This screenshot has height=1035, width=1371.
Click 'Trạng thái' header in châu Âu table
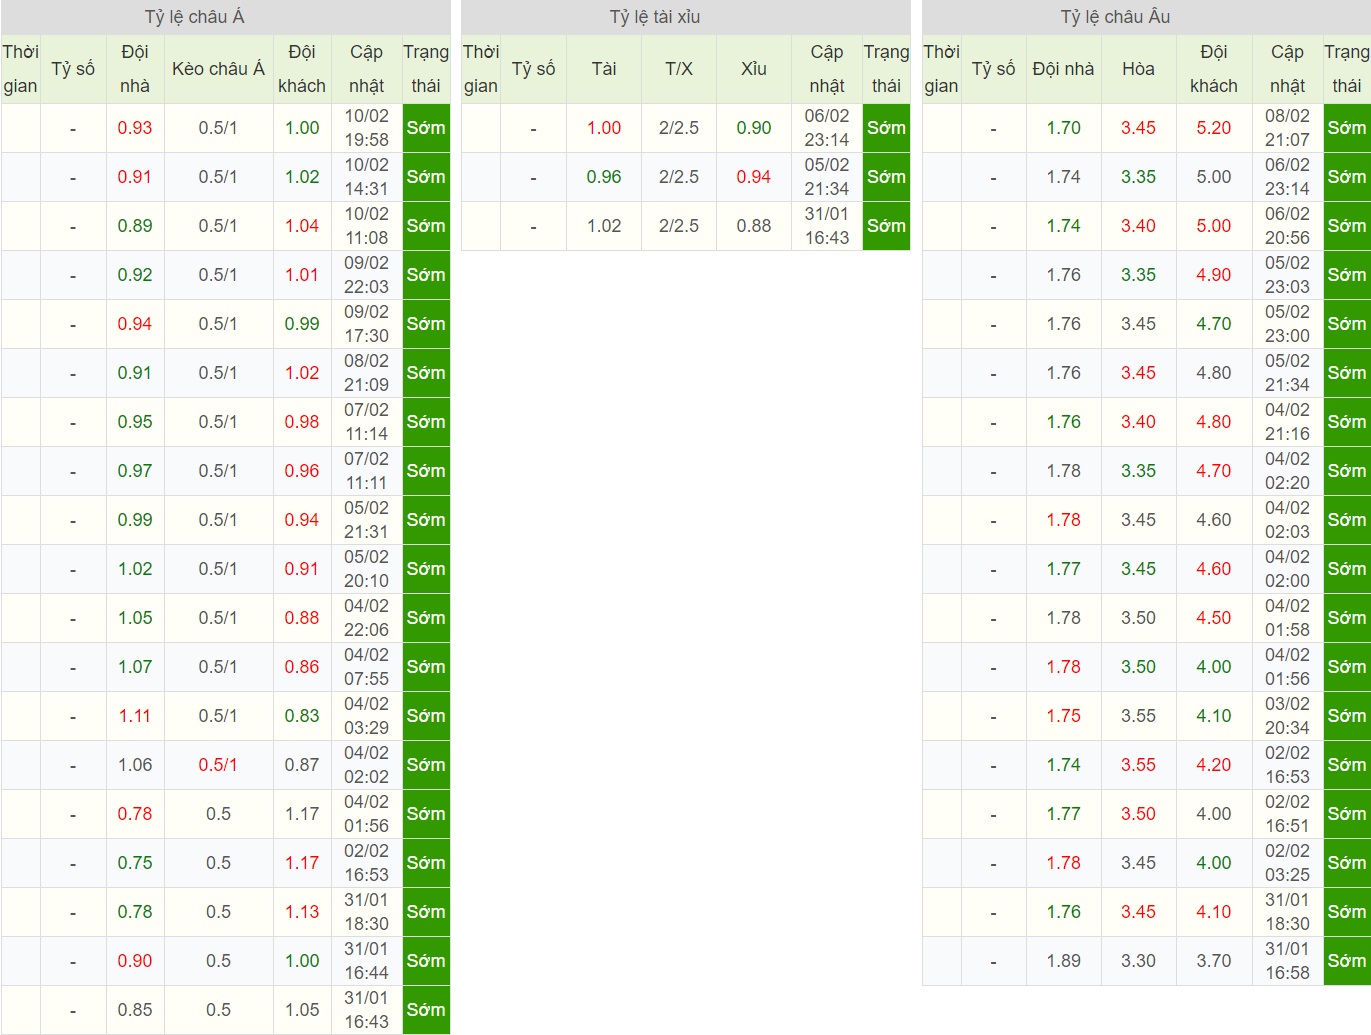coord(1347,69)
